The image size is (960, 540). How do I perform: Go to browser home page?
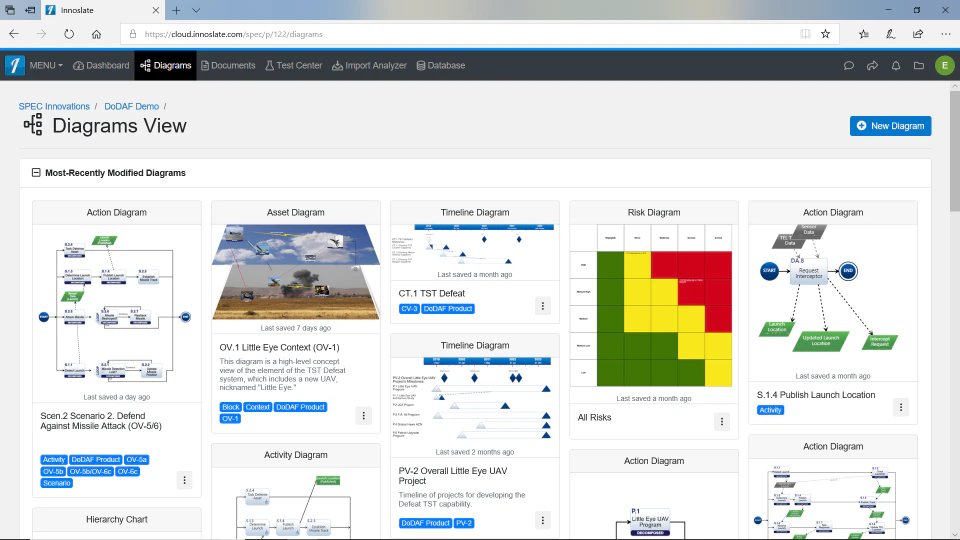pyautogui.click(x=96, y=34)
